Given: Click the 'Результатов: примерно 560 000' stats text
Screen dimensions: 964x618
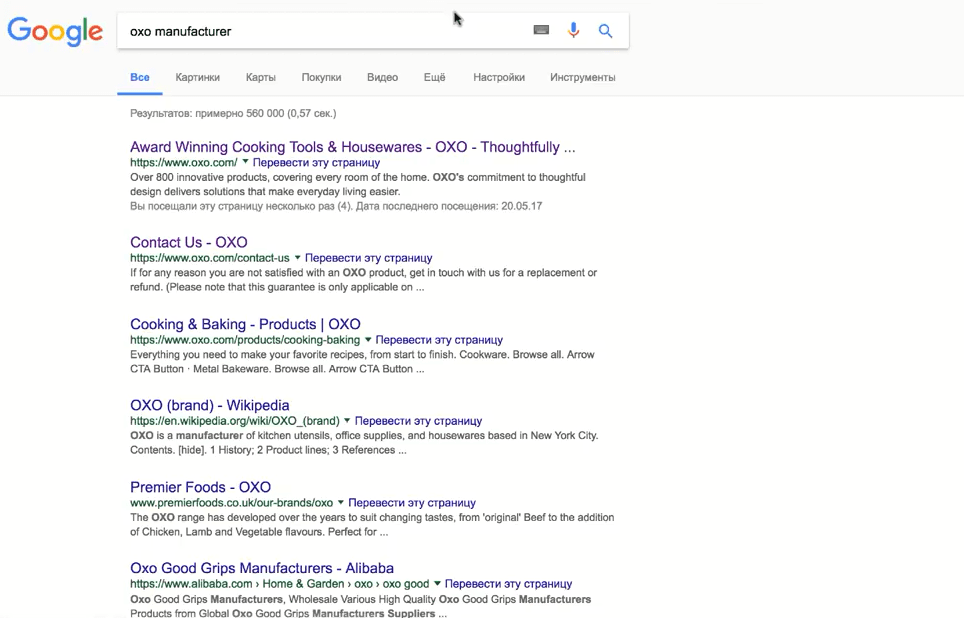Looking at the screenshot, I should tap(233, 113).
